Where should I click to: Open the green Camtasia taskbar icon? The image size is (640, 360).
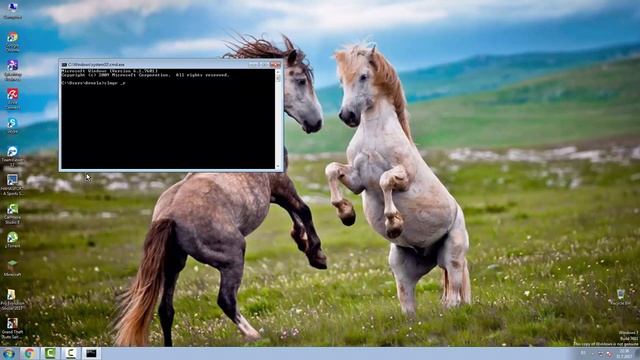point(50,353)
